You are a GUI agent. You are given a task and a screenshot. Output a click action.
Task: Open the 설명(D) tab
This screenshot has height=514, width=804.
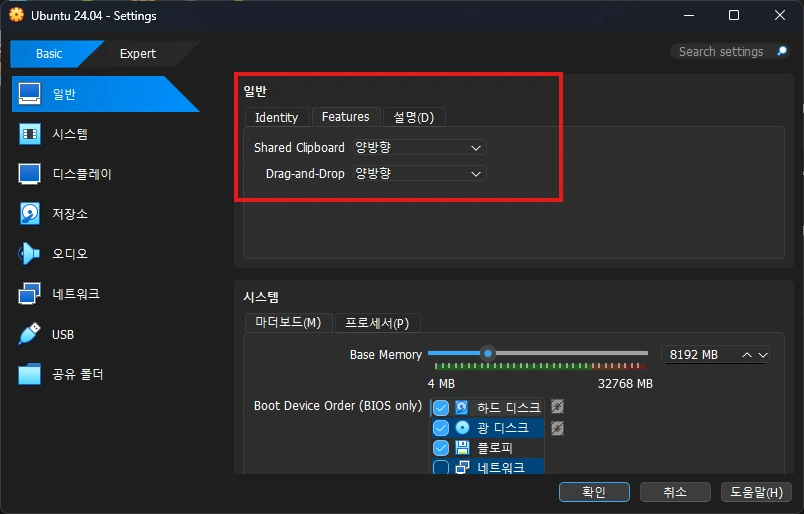(x=414, y=117)
